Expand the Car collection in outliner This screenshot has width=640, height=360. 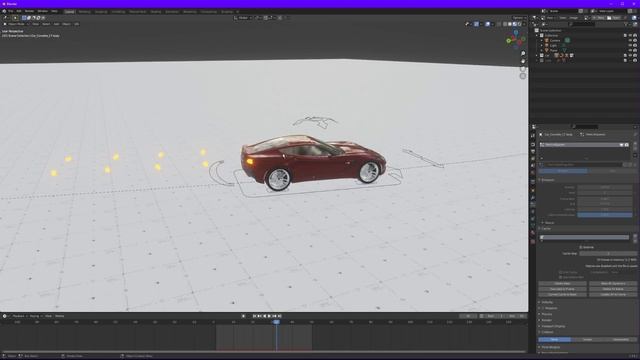[537, 55]
